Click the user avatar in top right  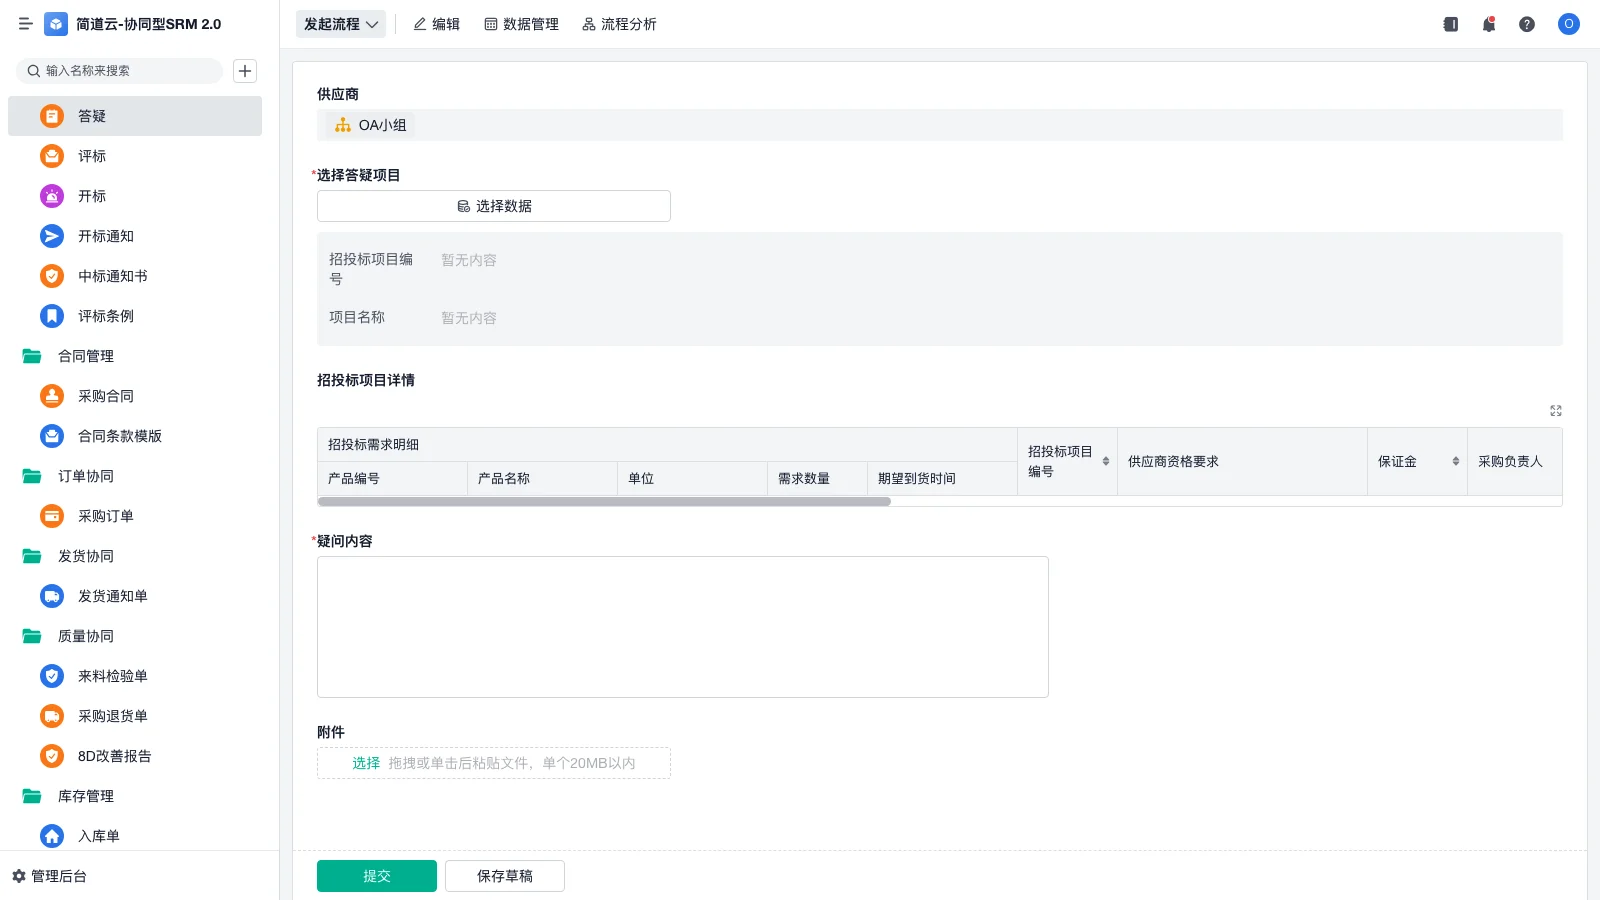point(1569,24)
